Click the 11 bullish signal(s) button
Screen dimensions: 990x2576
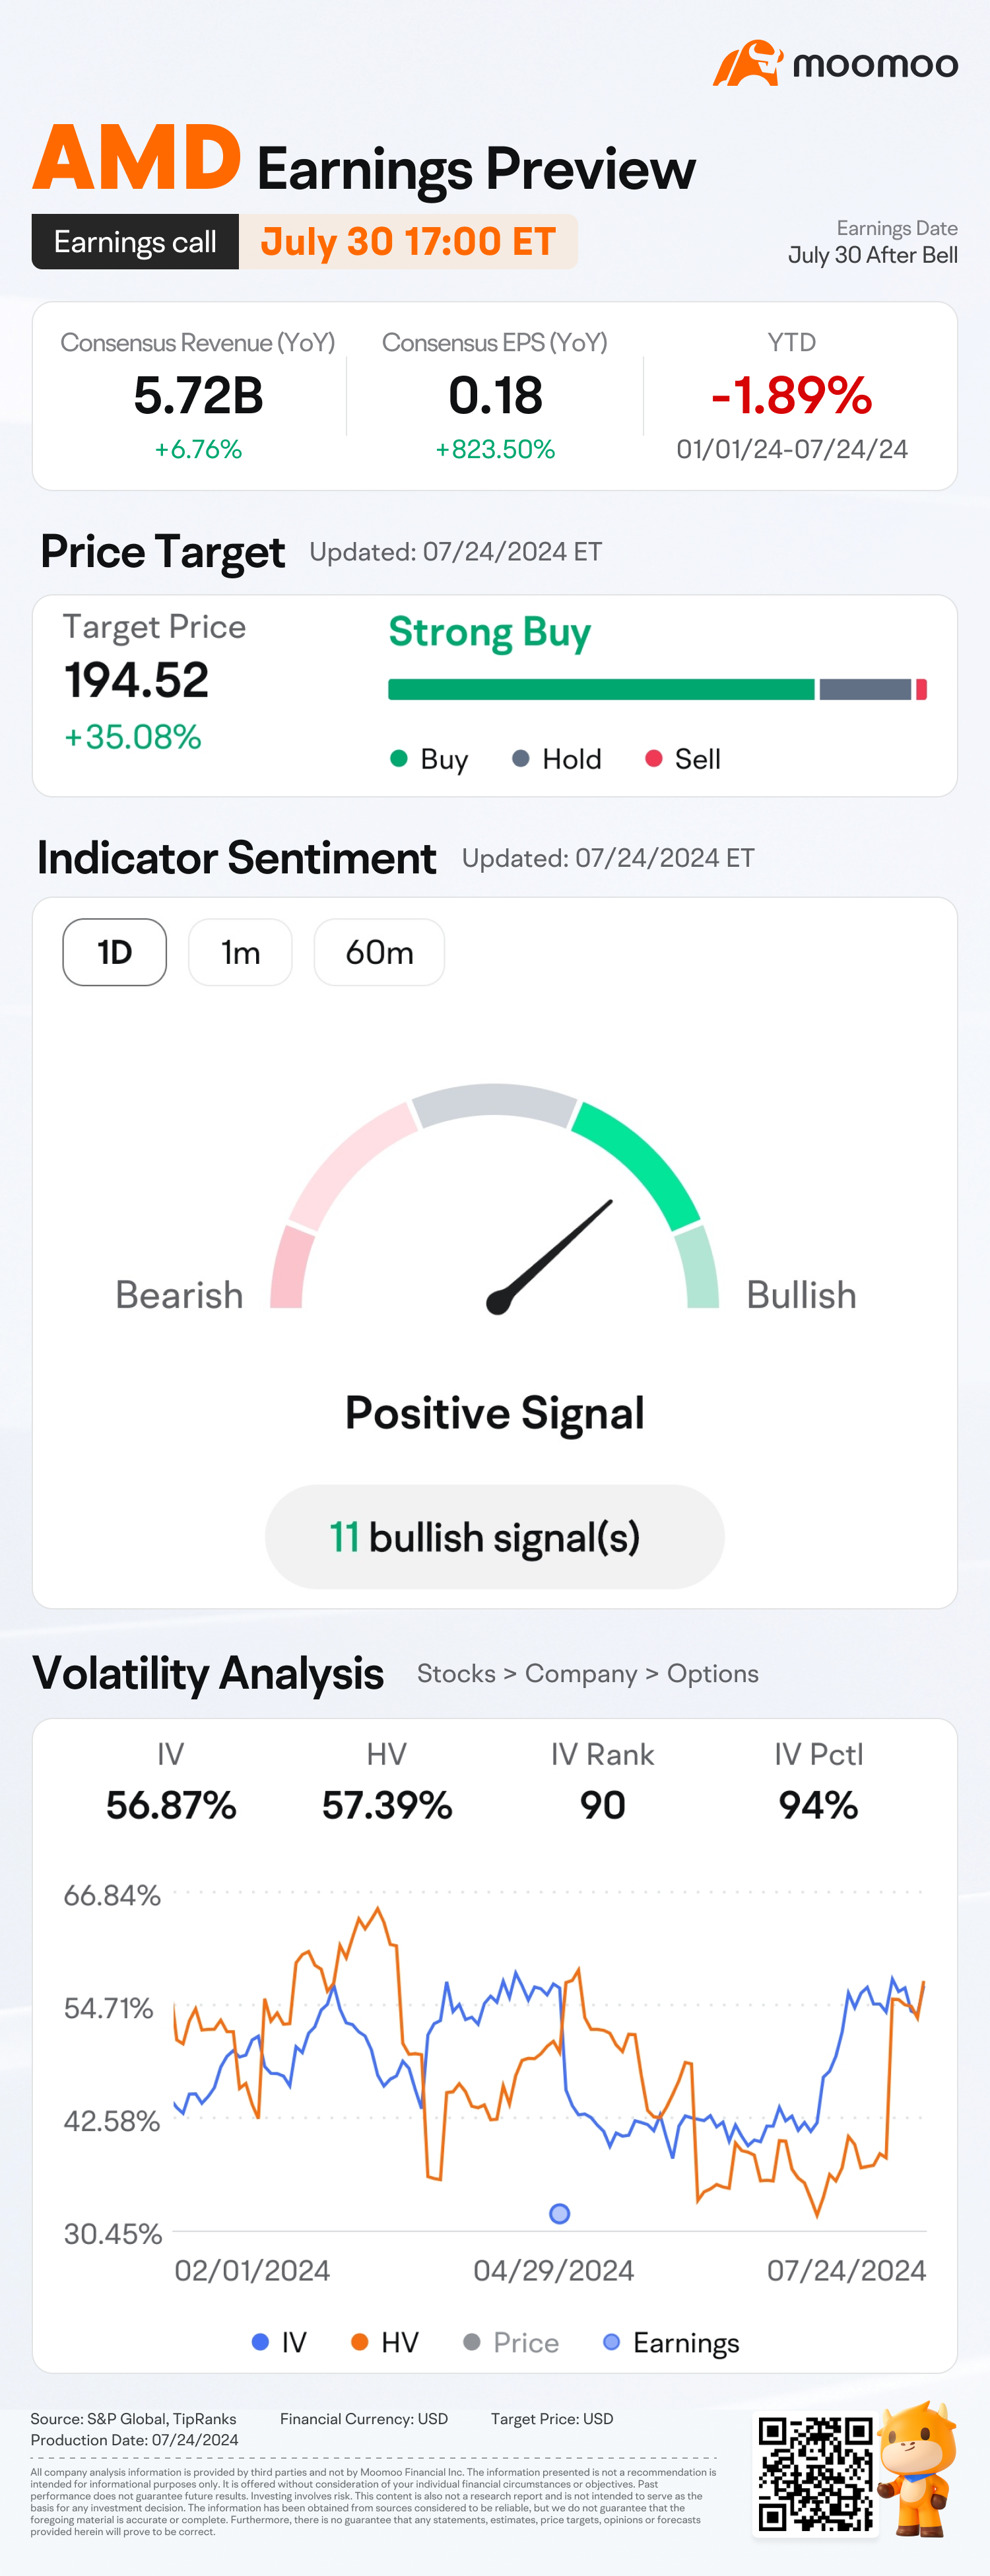tap(495, 1537)
